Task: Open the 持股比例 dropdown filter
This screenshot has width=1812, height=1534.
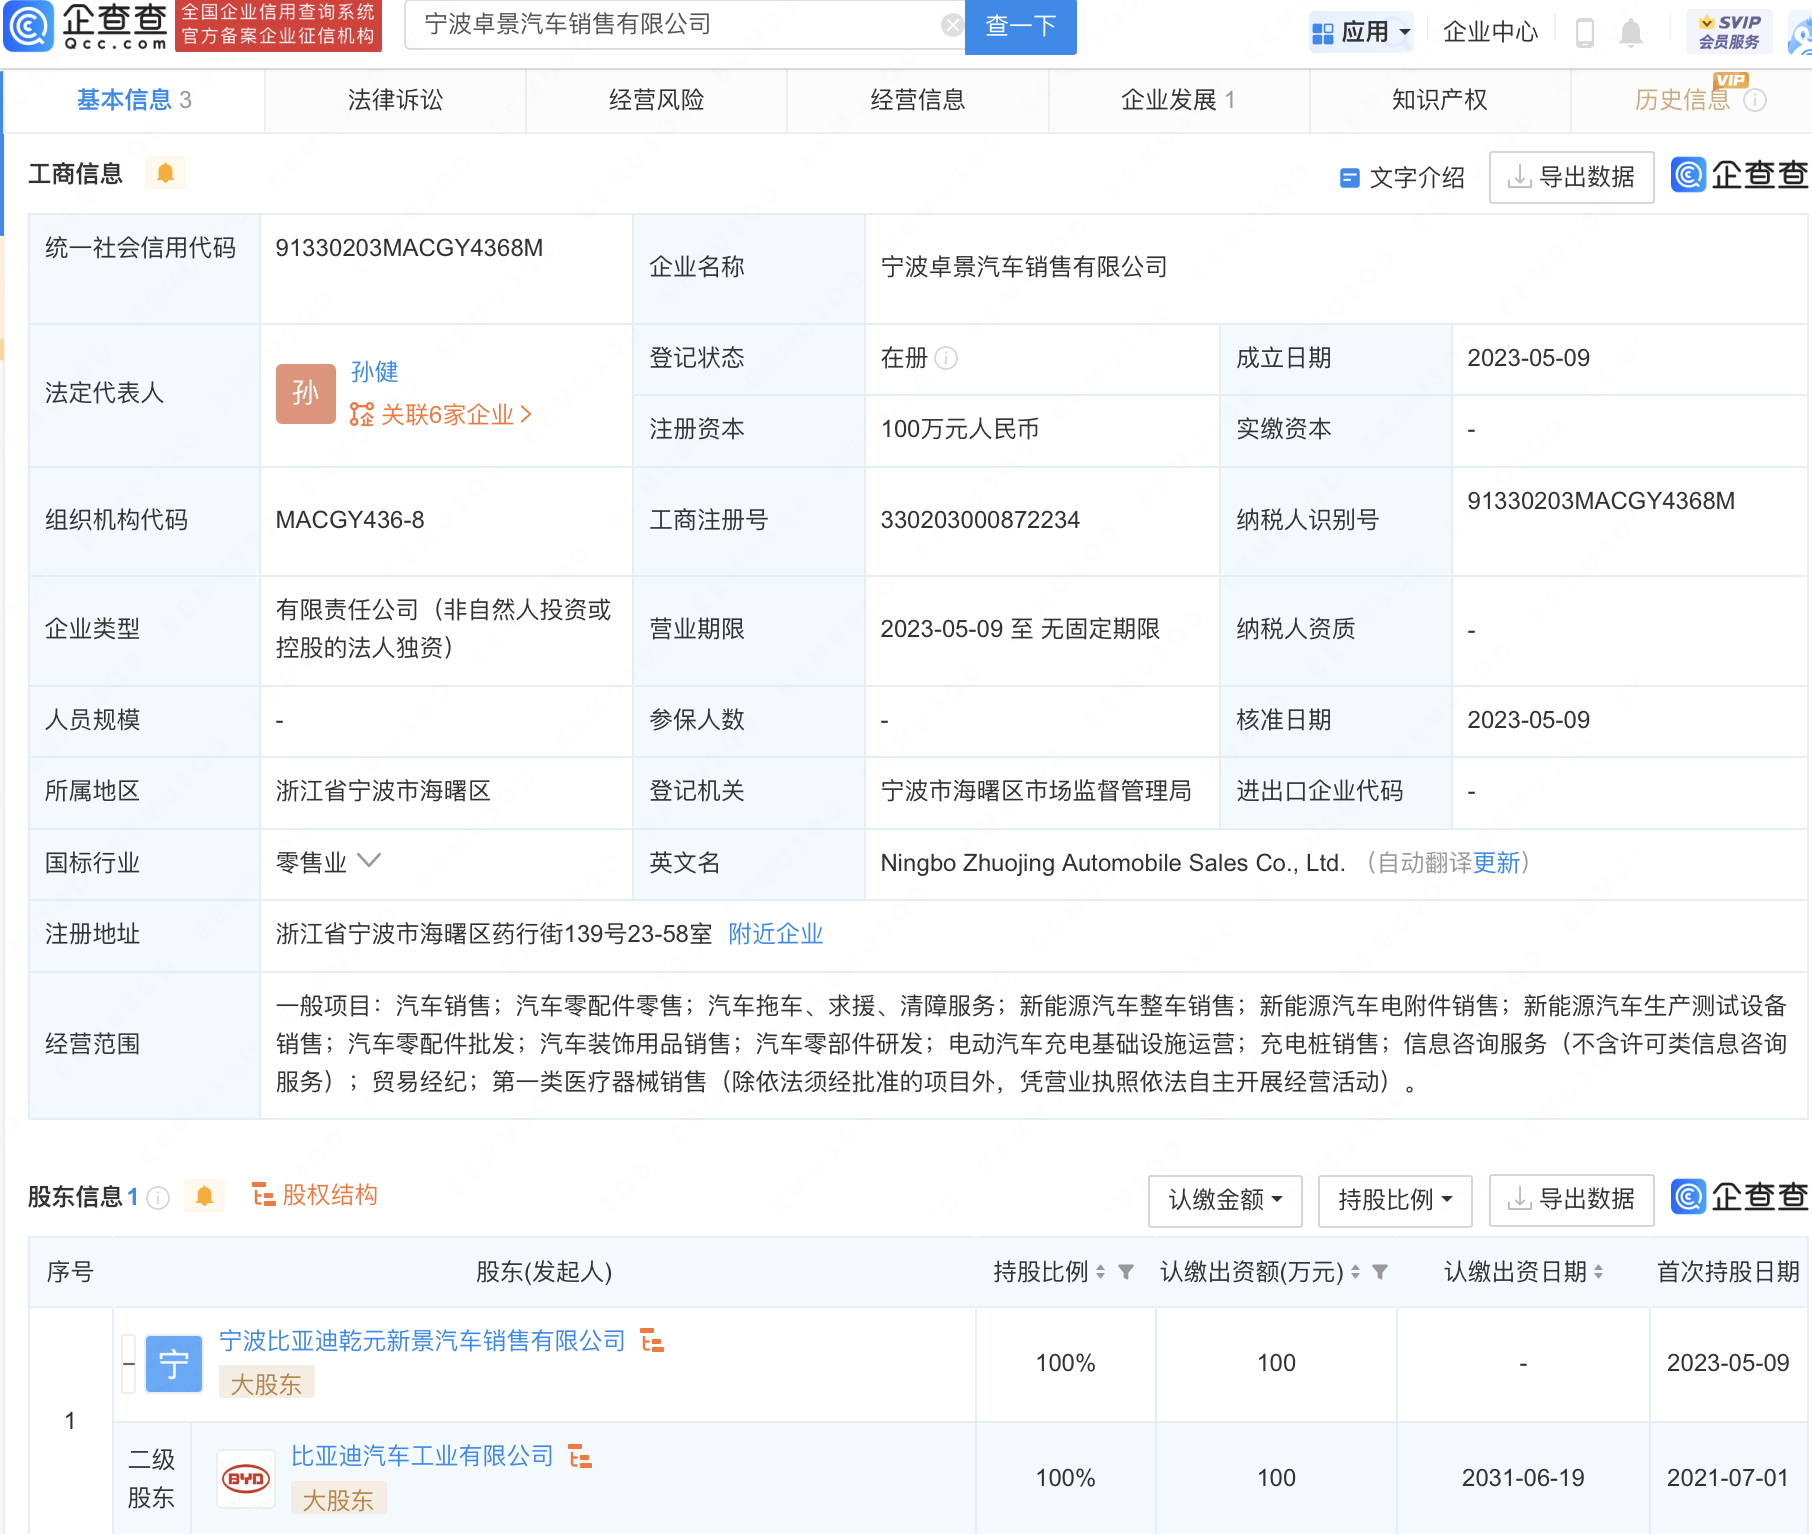Action: click(x=1395, y=1200)
